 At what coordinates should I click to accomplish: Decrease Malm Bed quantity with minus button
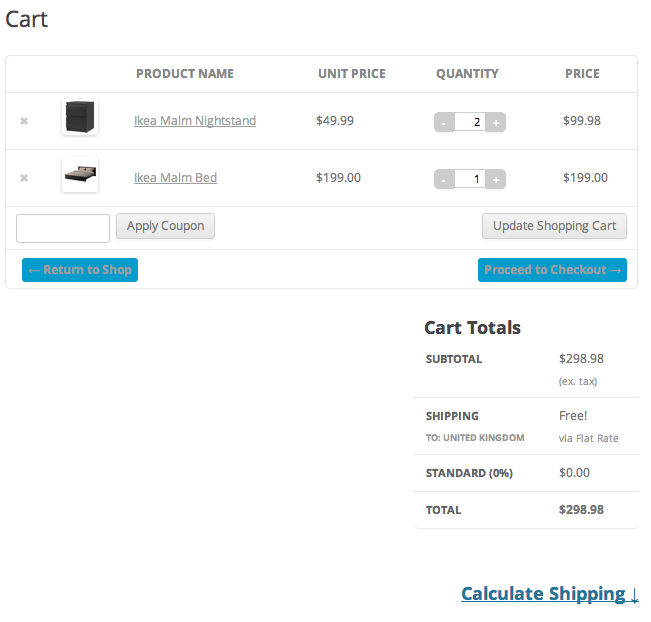[x=444, y=179]
